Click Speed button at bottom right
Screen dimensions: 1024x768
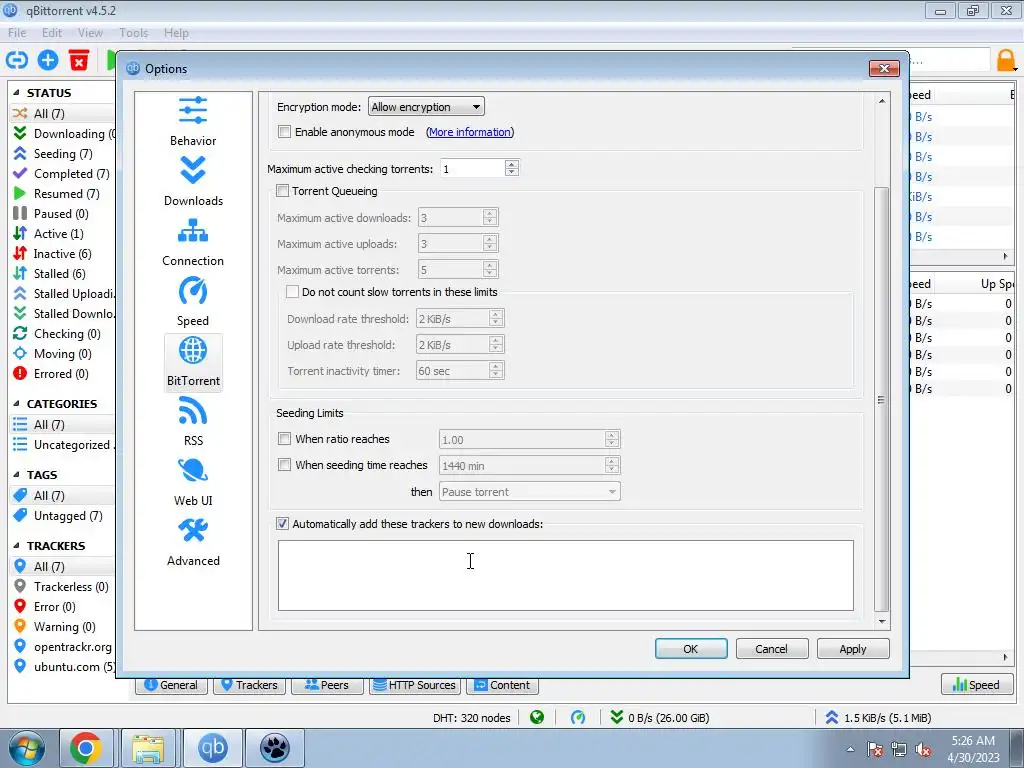(x=976, y=684)
